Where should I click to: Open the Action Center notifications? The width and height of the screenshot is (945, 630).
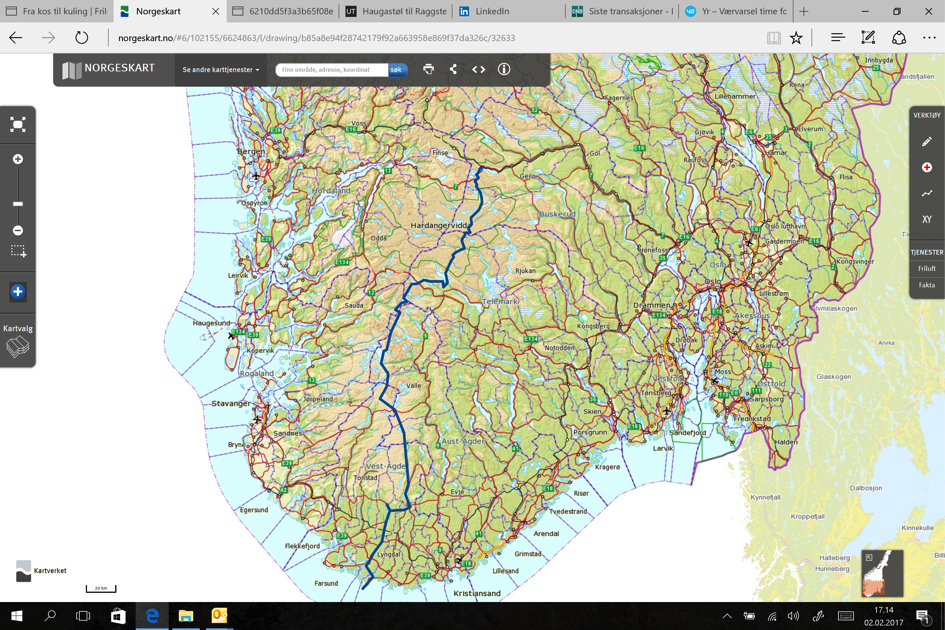(x=922, y=616)
